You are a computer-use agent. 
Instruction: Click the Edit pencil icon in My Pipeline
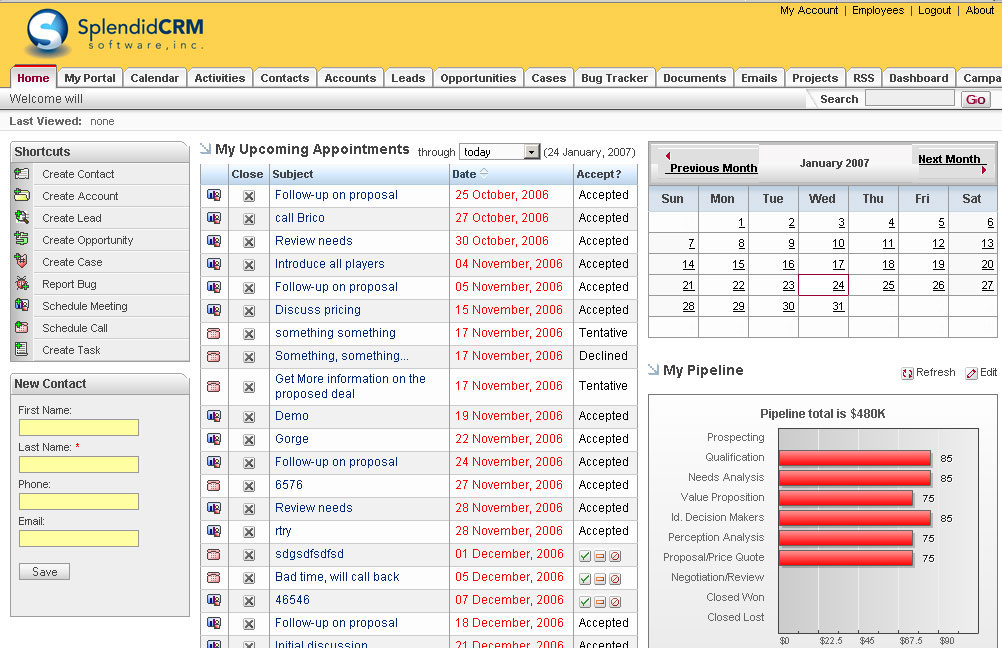click(971, 373)
